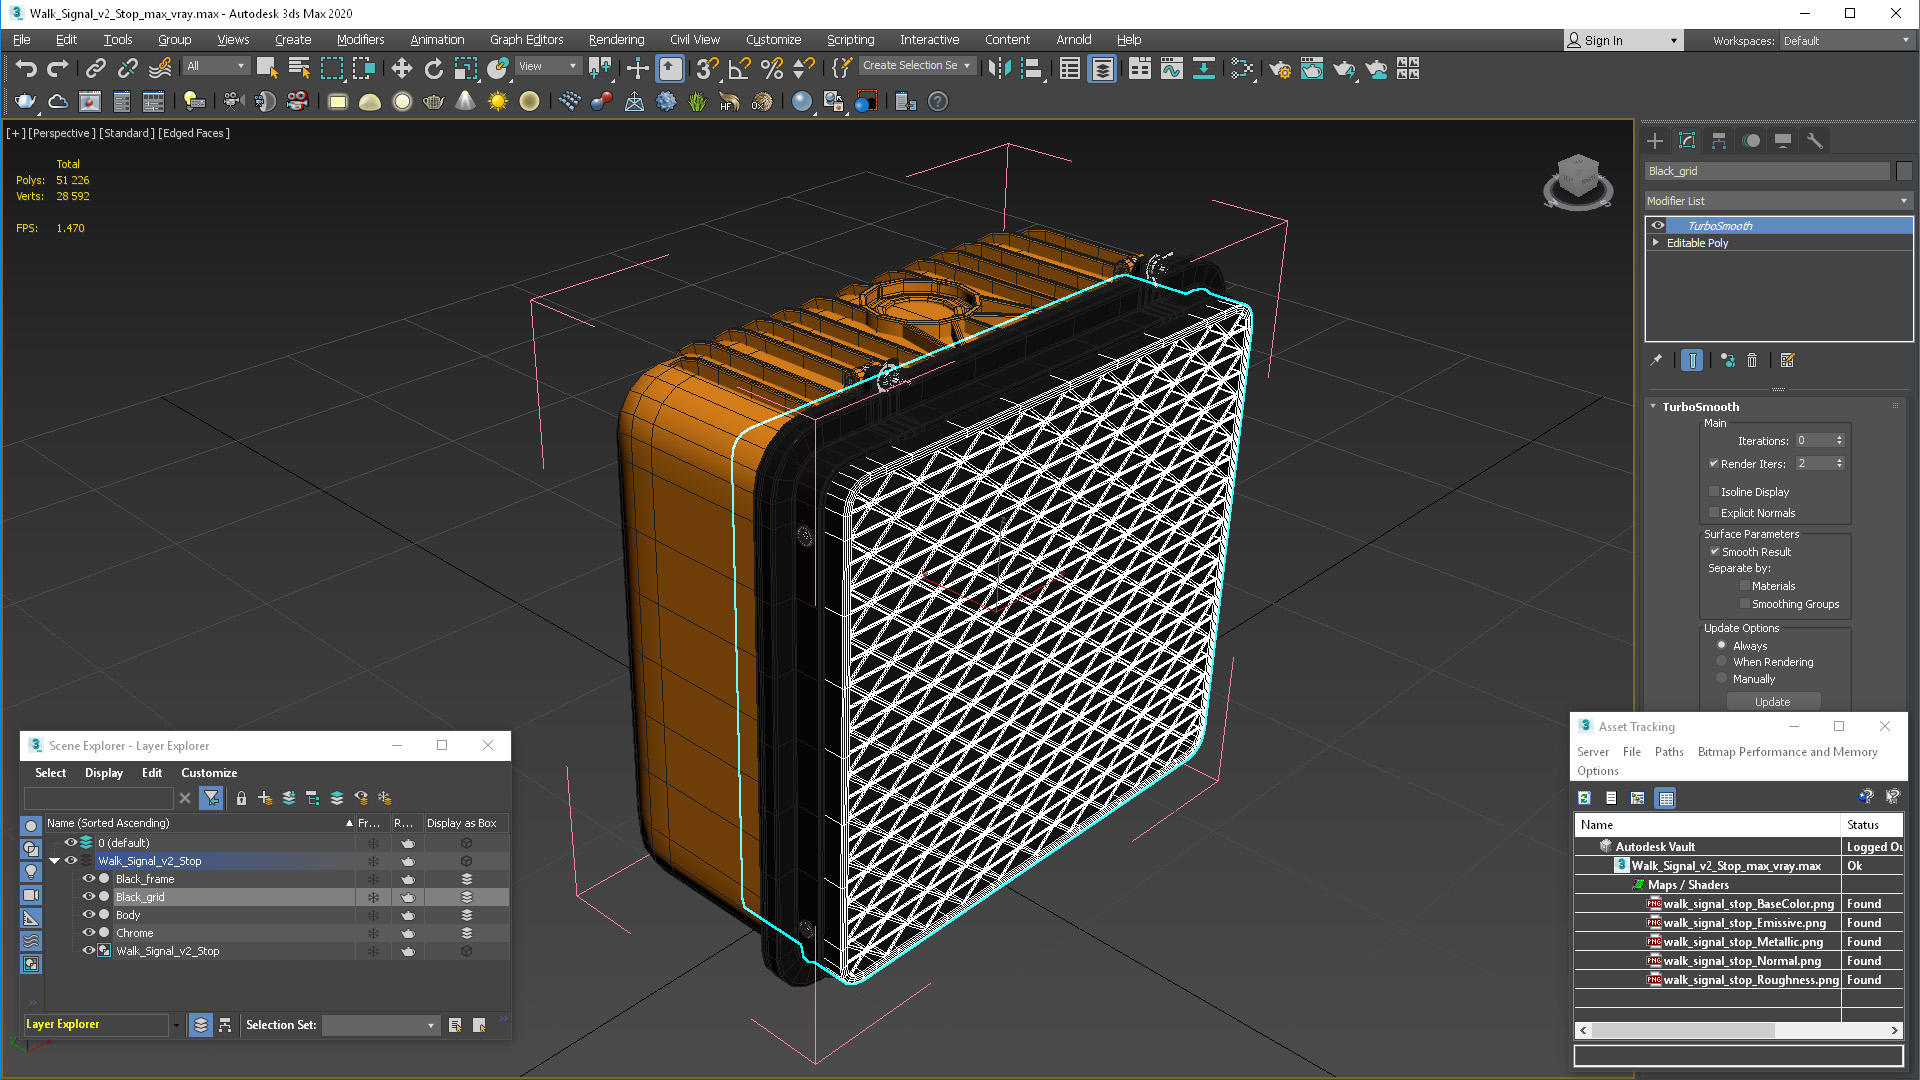Select the When Rendering radio option

tap(1722, 662)
